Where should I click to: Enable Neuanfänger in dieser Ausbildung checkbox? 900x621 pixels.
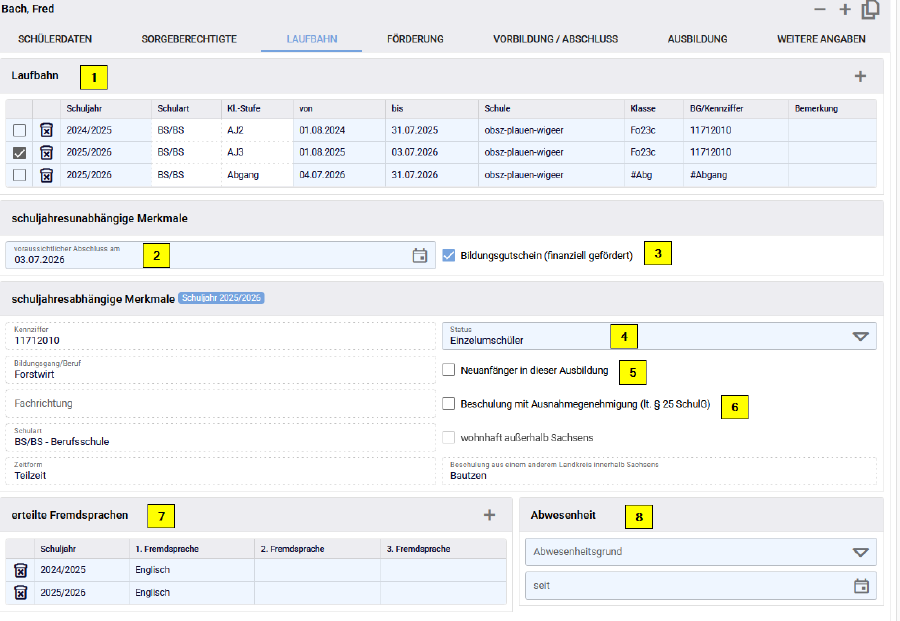[449, 370]
